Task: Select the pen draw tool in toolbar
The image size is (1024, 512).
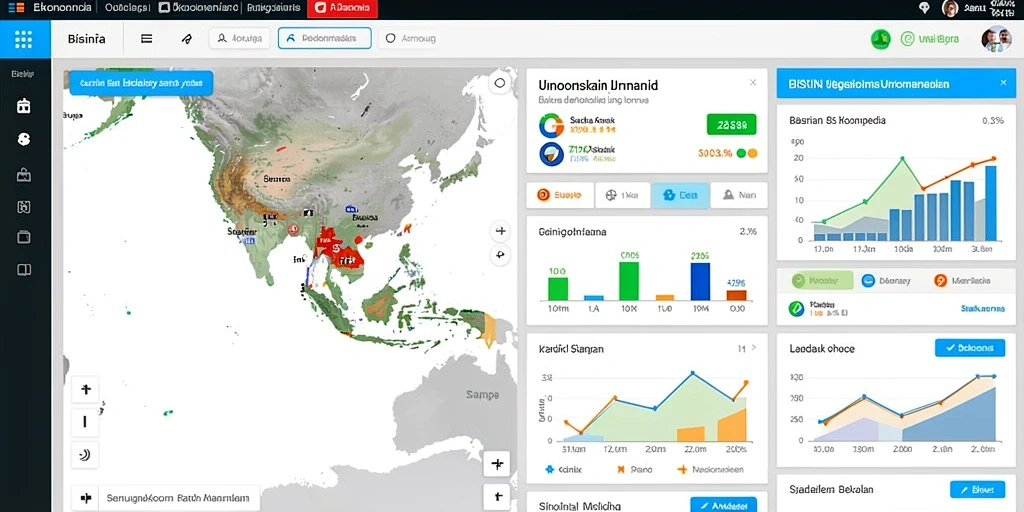Action: click(x=187, y=39)
